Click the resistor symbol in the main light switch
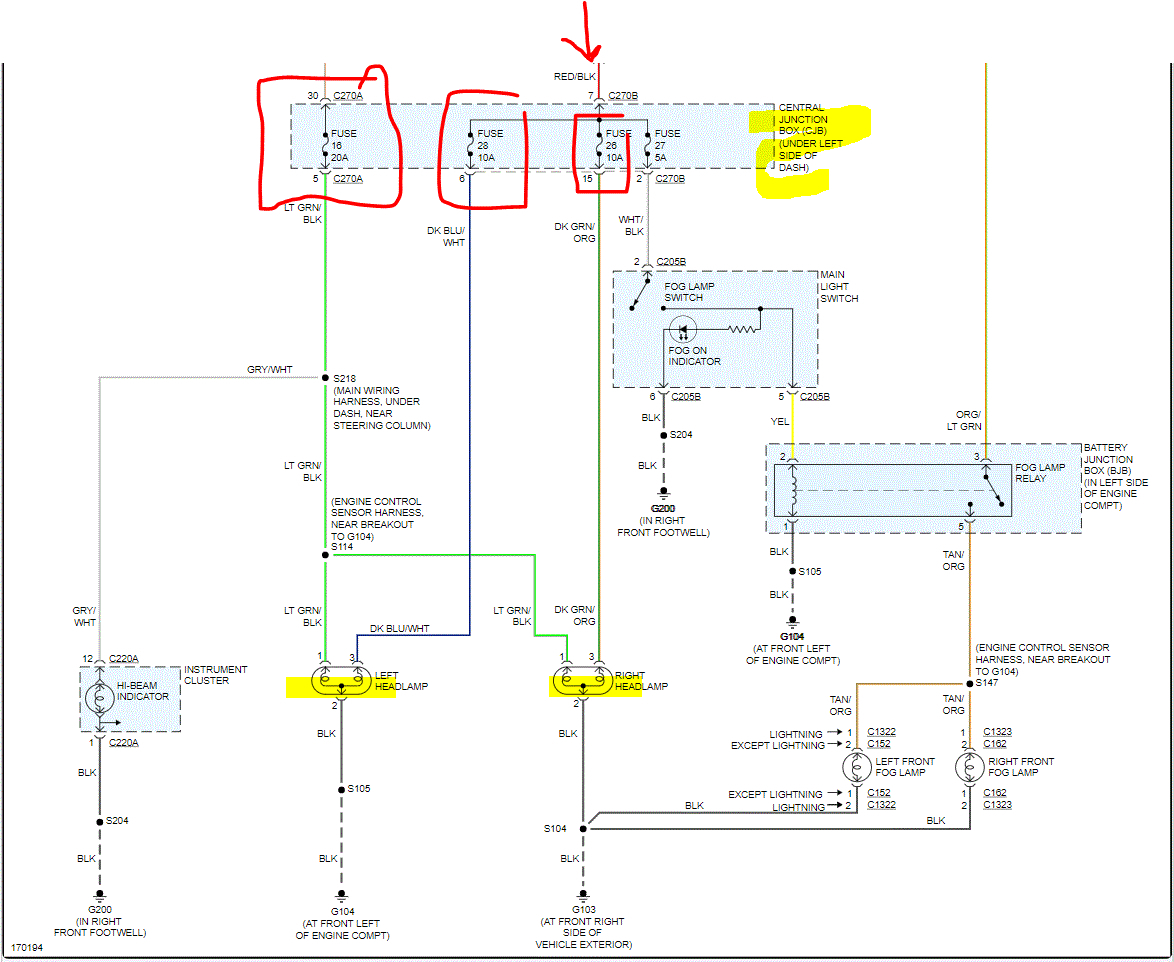Screen dimensions: 1174x962 pos(743,329)
